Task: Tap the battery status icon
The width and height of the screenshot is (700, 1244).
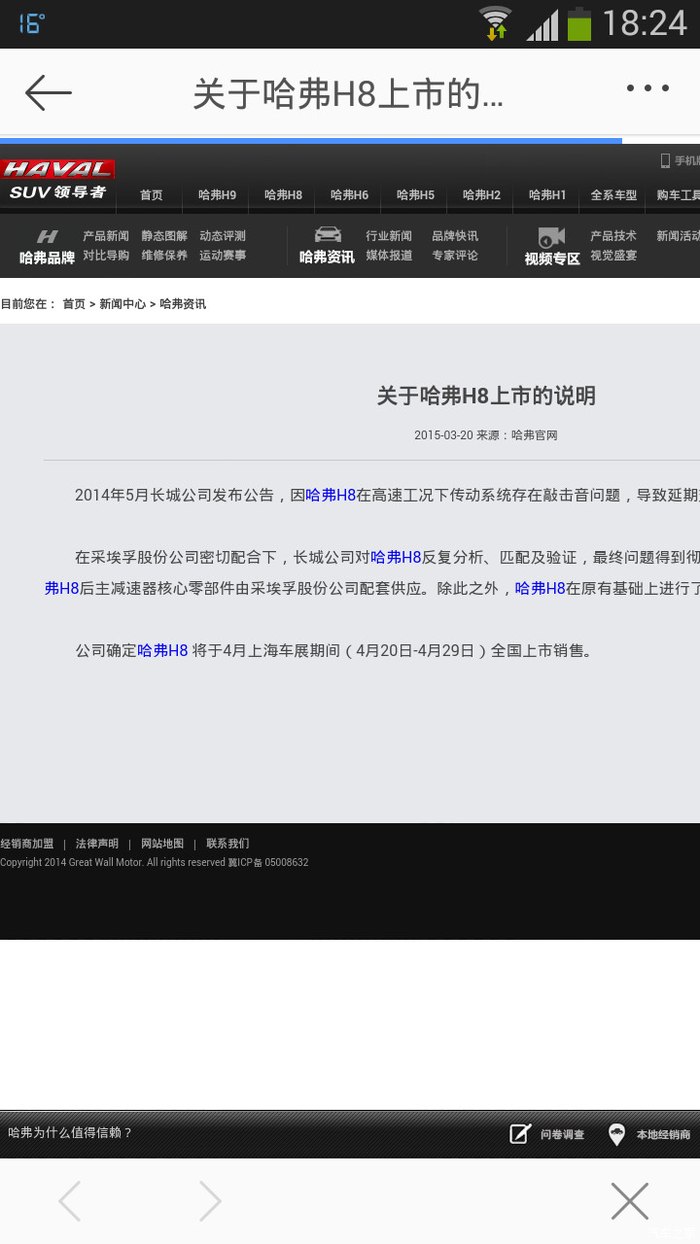Action: [579, 23]
